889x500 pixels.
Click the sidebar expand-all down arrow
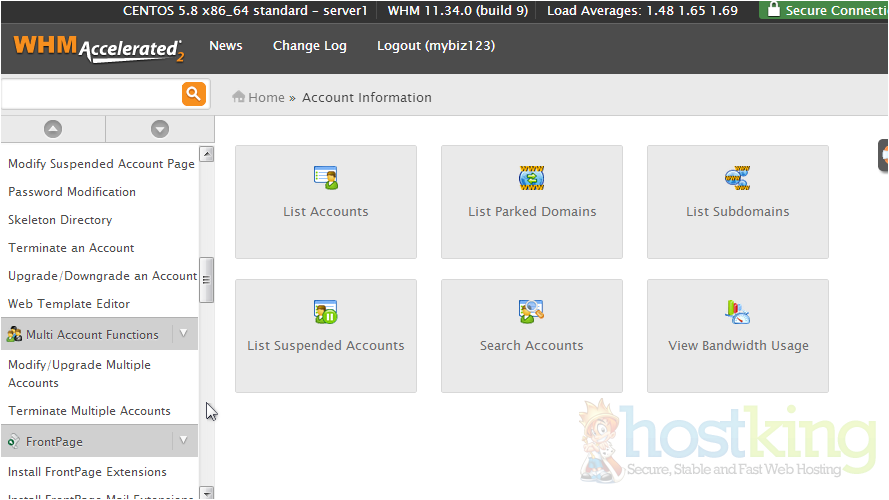[159, 129]
